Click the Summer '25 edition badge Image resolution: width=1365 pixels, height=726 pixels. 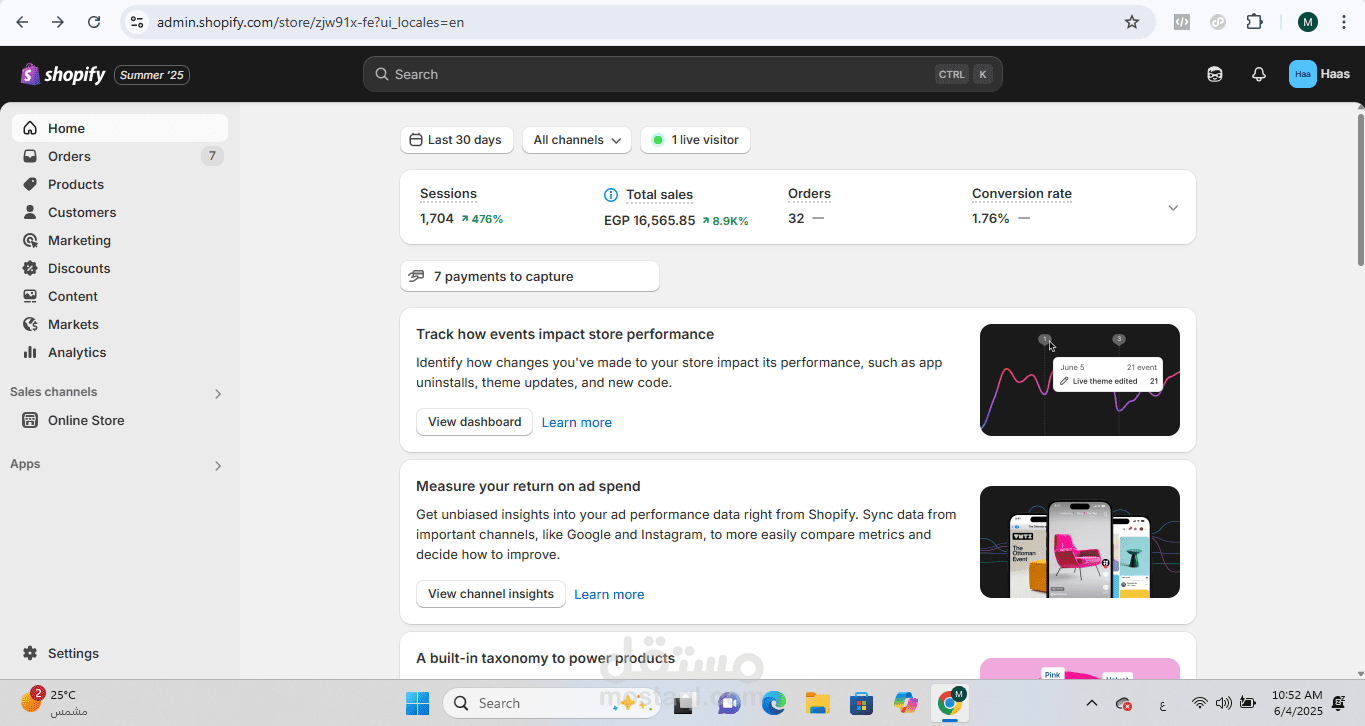tap(152, 75)
